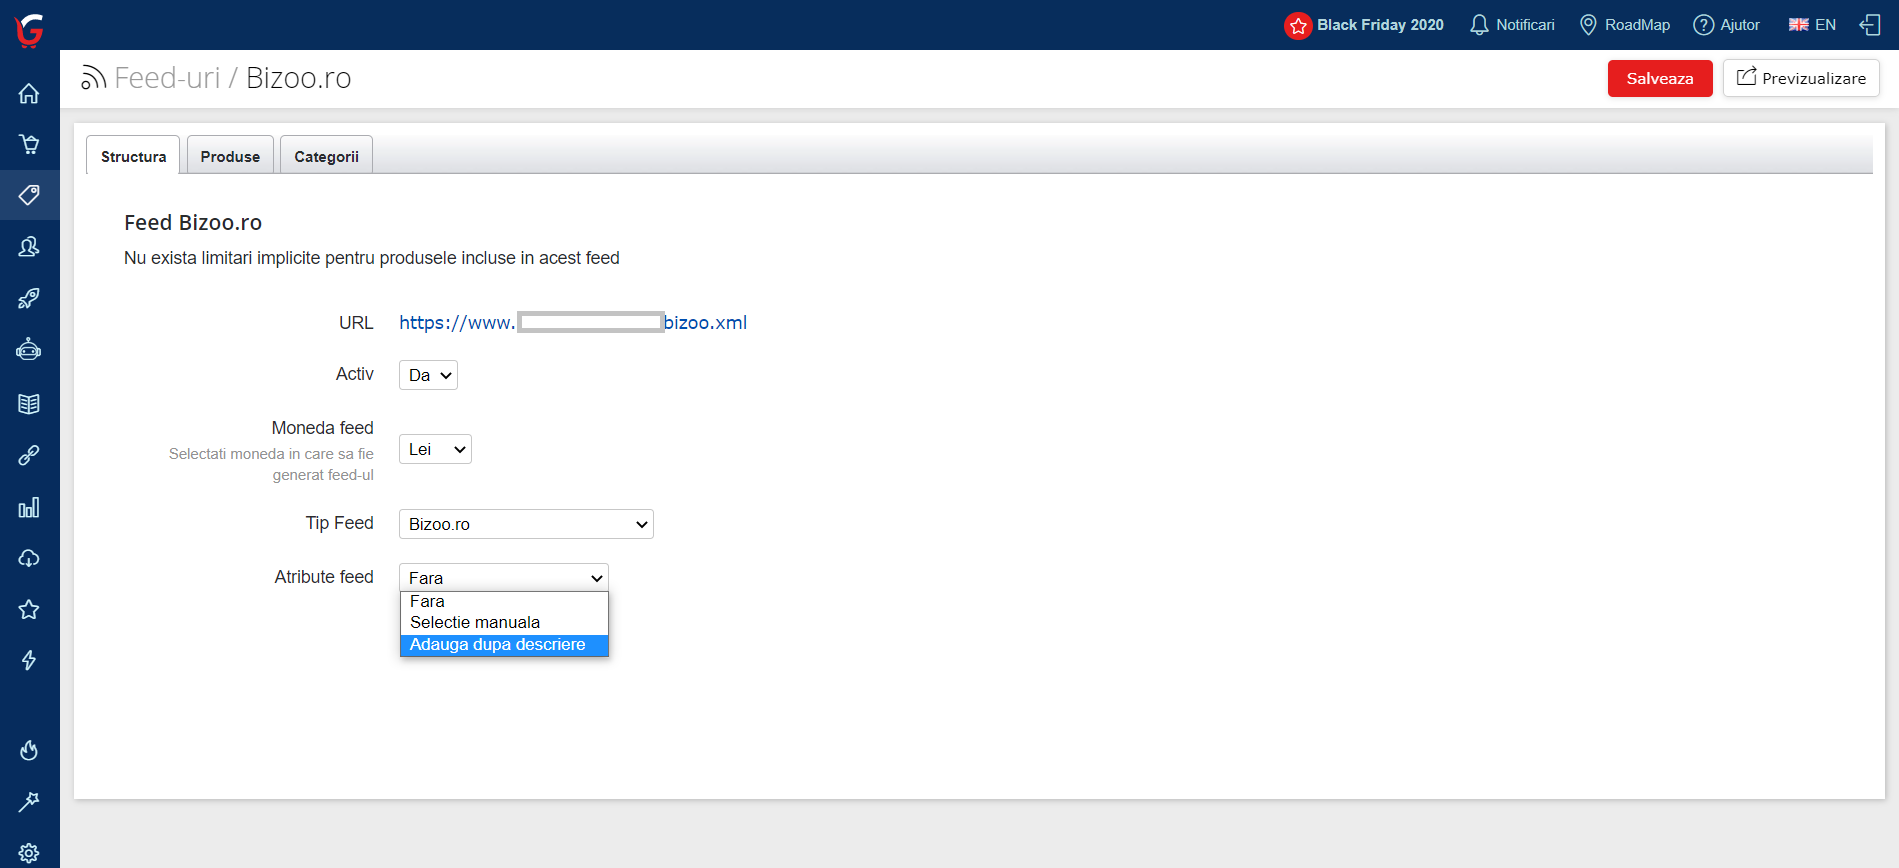Open the chain link sidebar icon
Image resolution: width=1899 pixels, height=868 pixels.
29,456
